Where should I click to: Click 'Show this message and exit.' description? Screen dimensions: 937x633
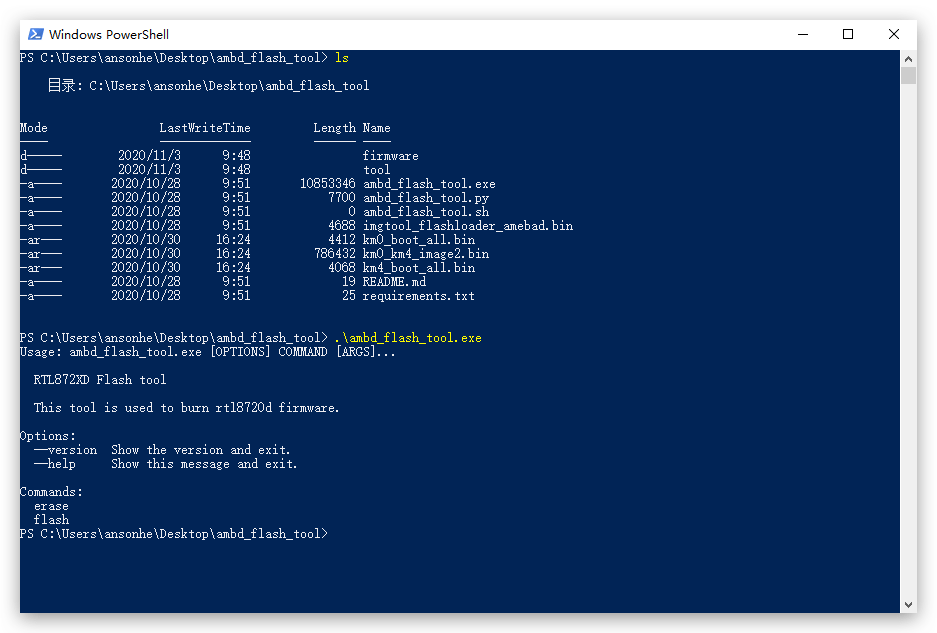(204, 464)
